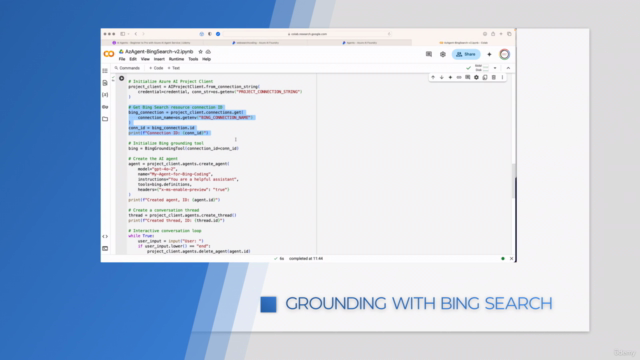Viewport: 640px width, 360px height.
Task: Click the Safari address bar
Action: pos(307,34)
